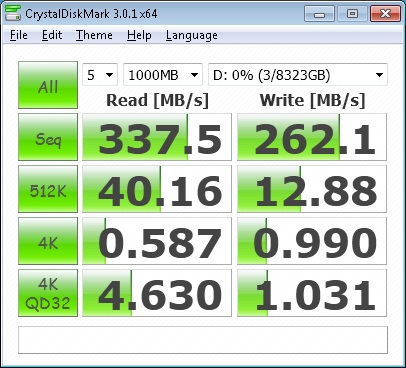This screenshot has height=368, width=406.
Task: Select the Seq write result 262.1
Action: [x=312, y=137]
